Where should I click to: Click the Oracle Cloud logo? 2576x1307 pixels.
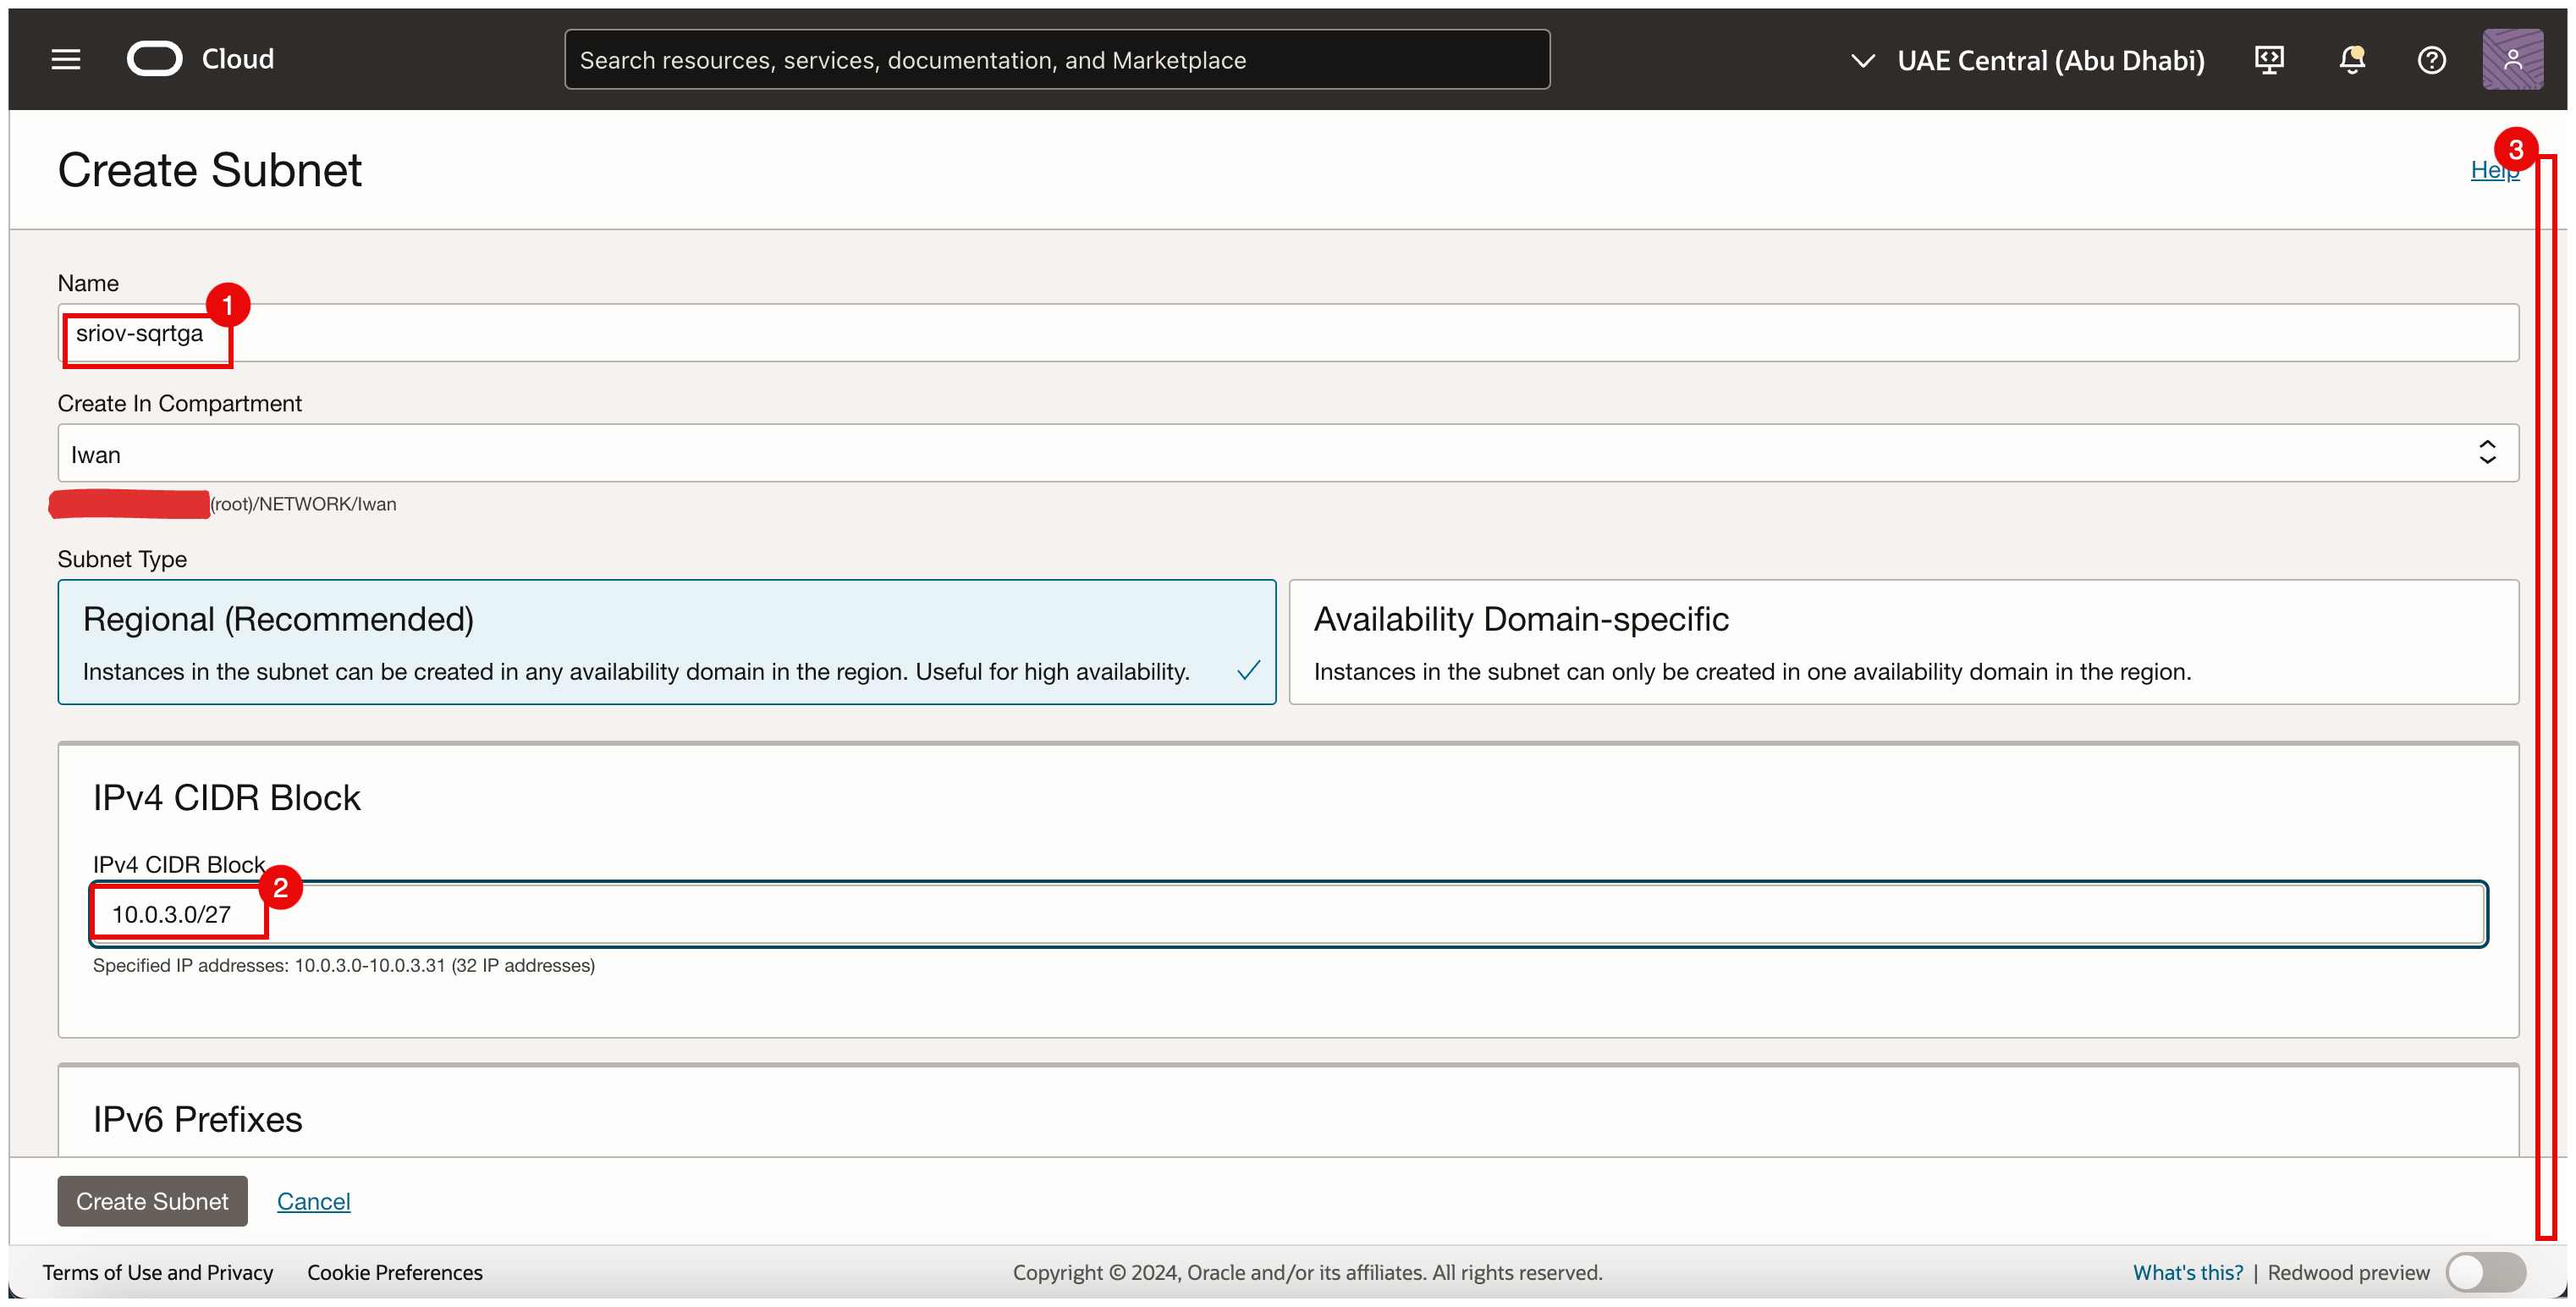click(155, 59)
